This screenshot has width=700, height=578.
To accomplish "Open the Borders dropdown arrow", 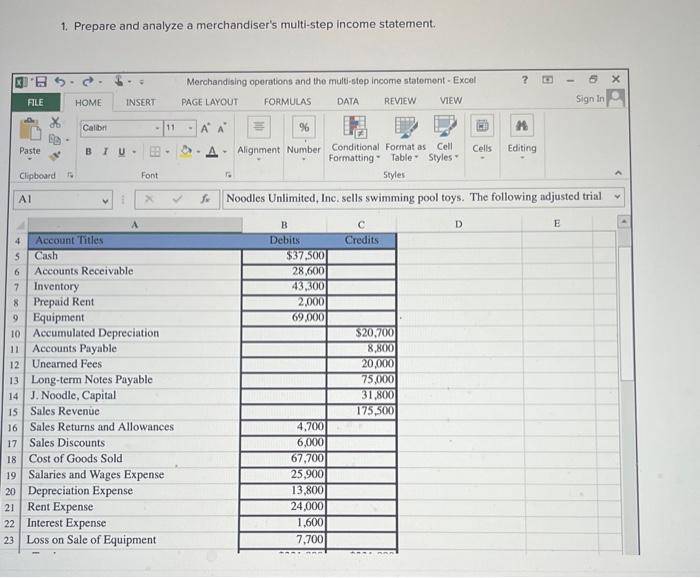I will point(167,152).
